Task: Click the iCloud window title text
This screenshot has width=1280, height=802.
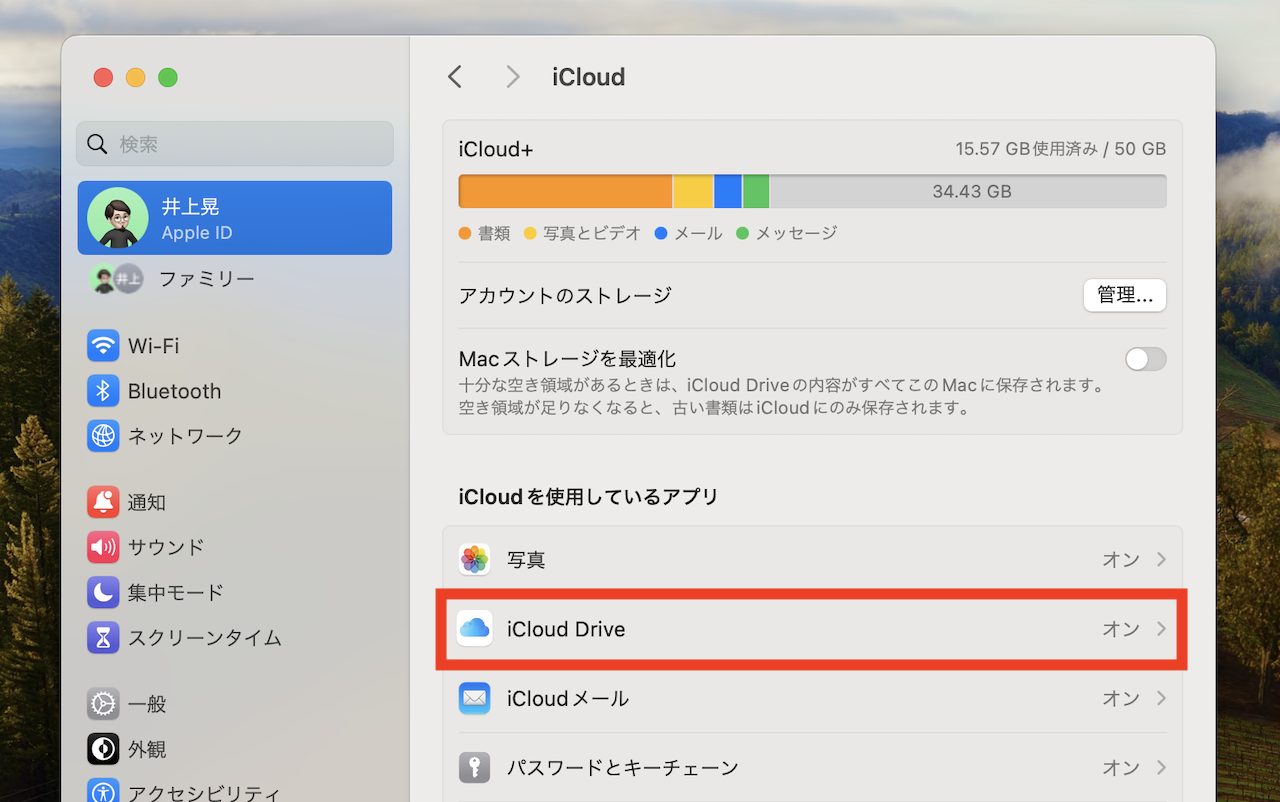Action: pos(589,77)
